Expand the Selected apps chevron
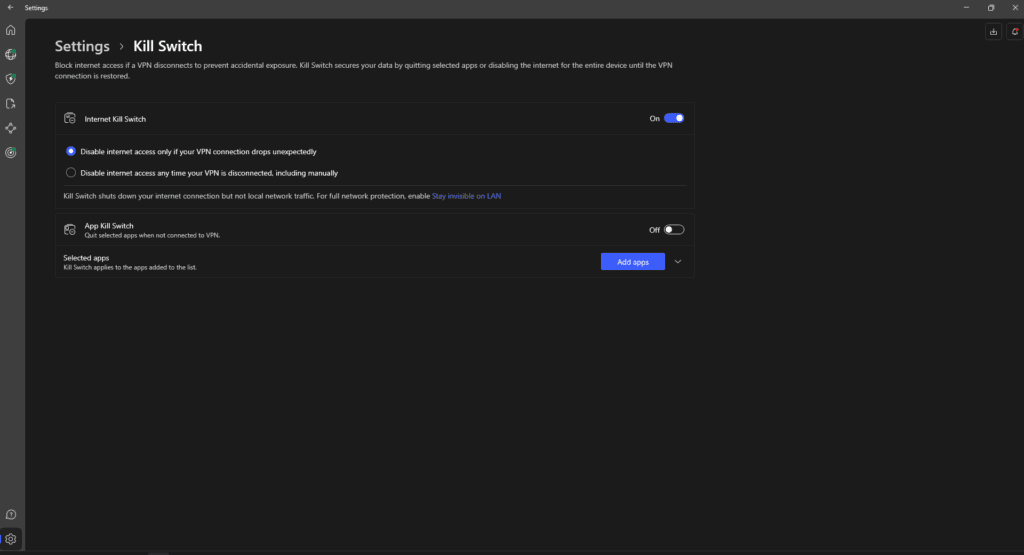This screenshot has width=1024, height=555. (x=678, y=261)
